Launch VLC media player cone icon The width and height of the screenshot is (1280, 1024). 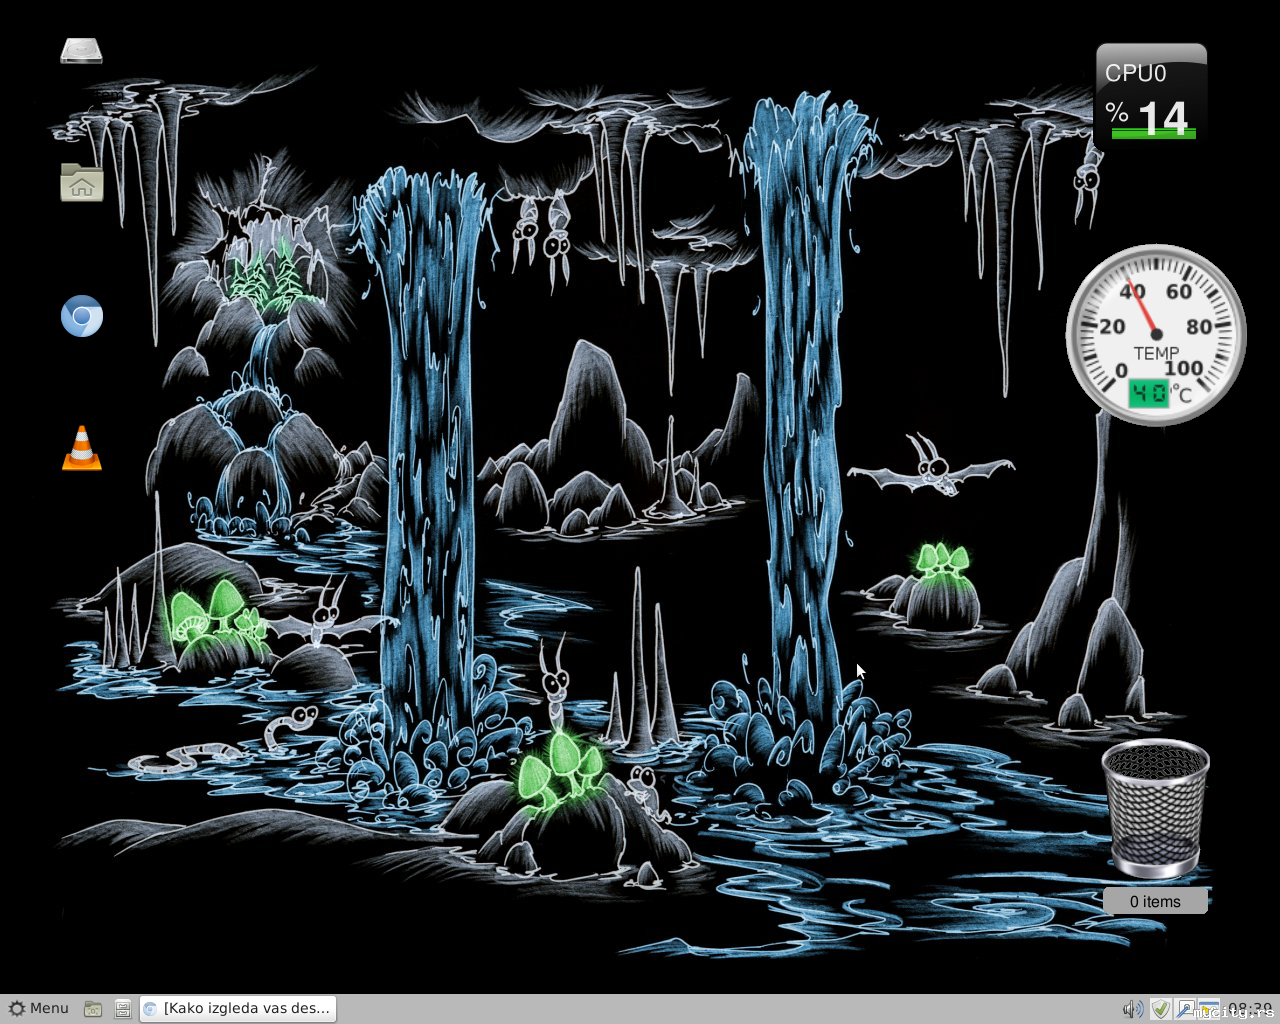coord(81,447)
